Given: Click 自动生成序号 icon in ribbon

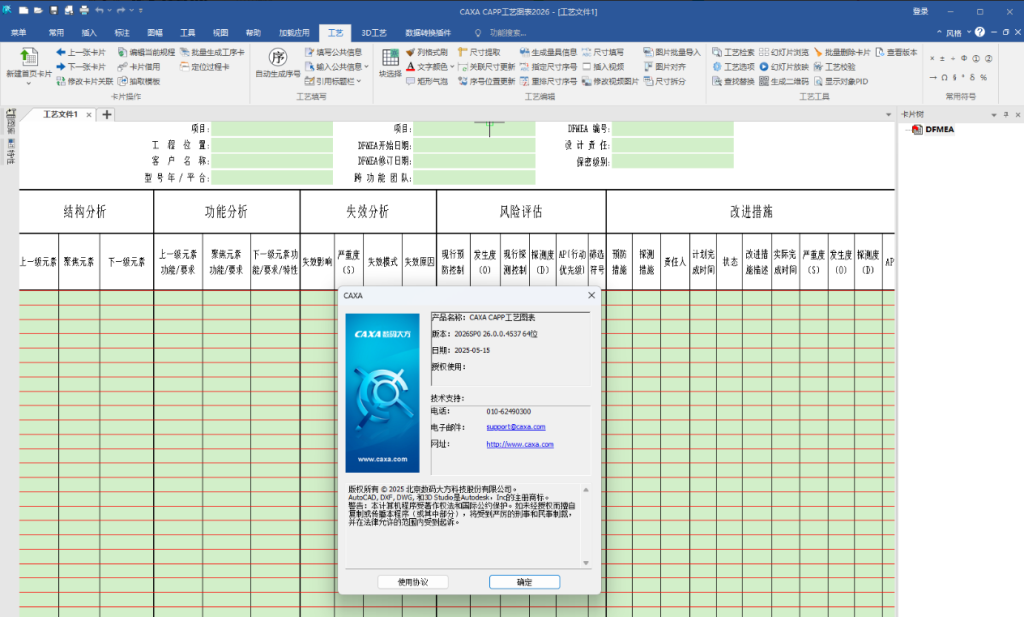Looking at the screenshot, I should 278,57.
